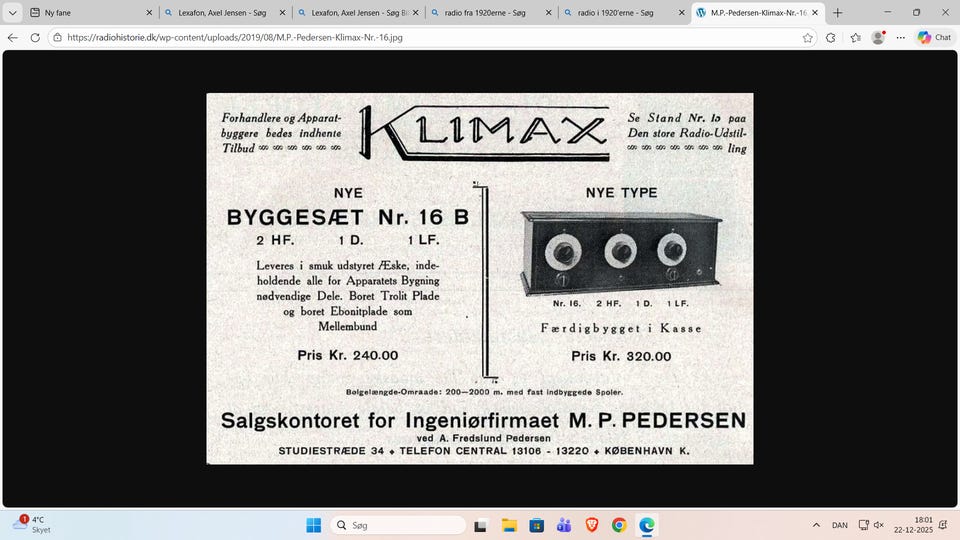The image size is (960, 540).
Task: Close the Ny fane tab
Action: click(149, 12)
